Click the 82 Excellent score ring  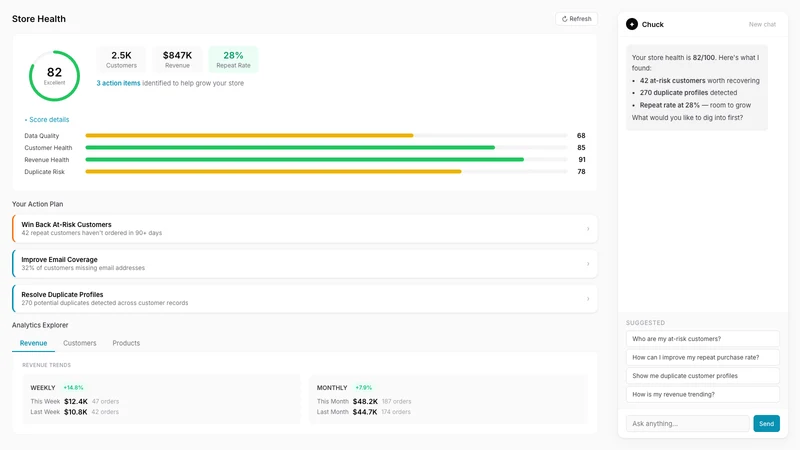[54, 76]
